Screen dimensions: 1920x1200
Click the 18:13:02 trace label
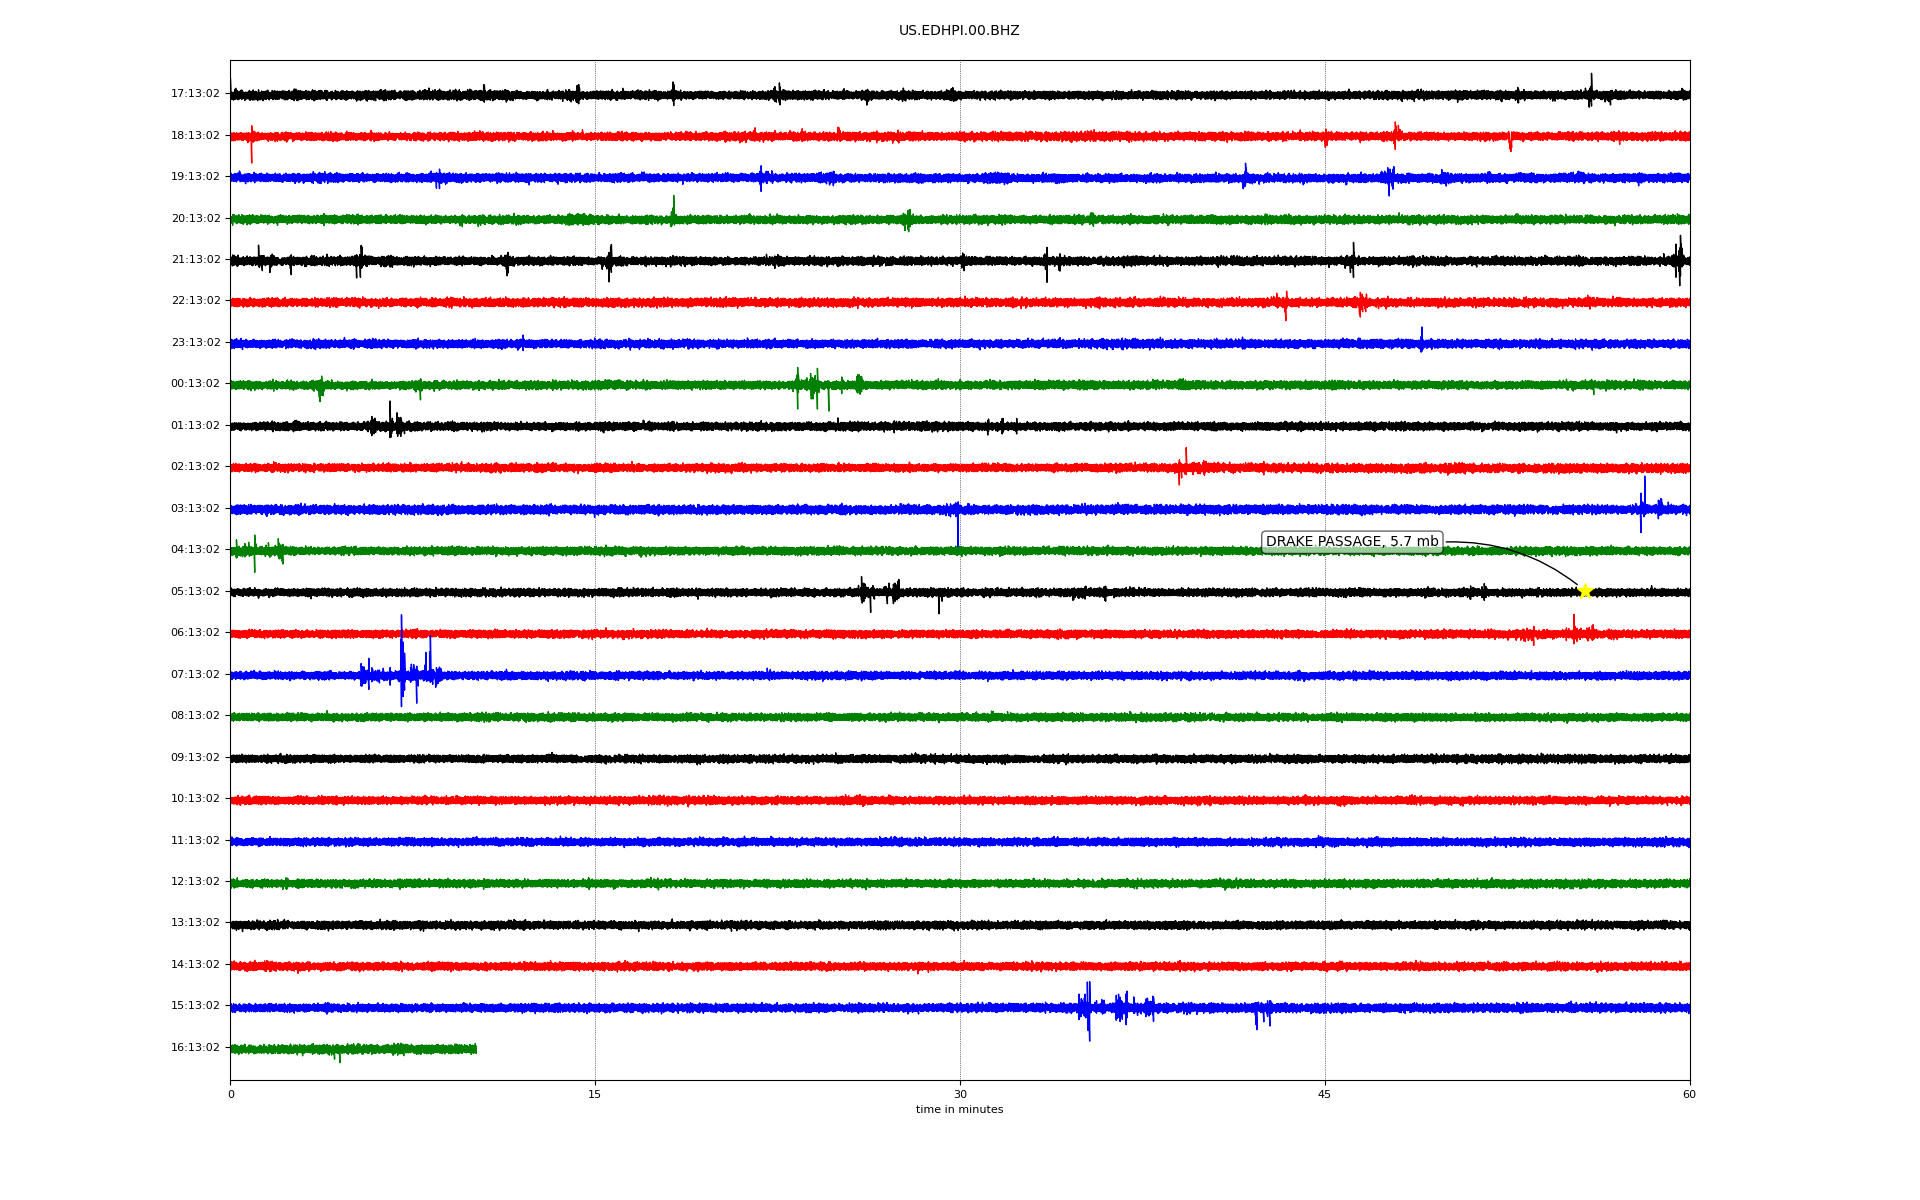pyautogui.click(x=195, y=135)
